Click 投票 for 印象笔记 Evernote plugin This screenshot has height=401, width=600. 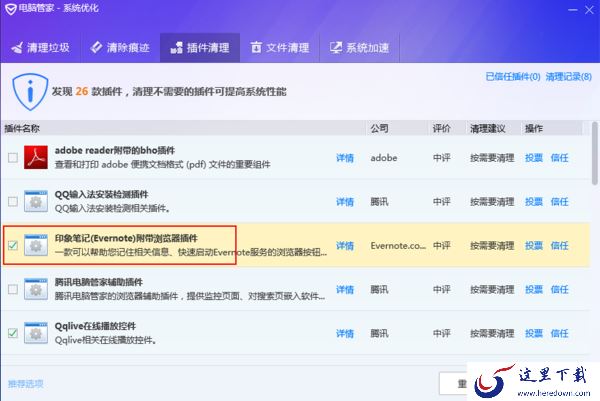(534, 246)
